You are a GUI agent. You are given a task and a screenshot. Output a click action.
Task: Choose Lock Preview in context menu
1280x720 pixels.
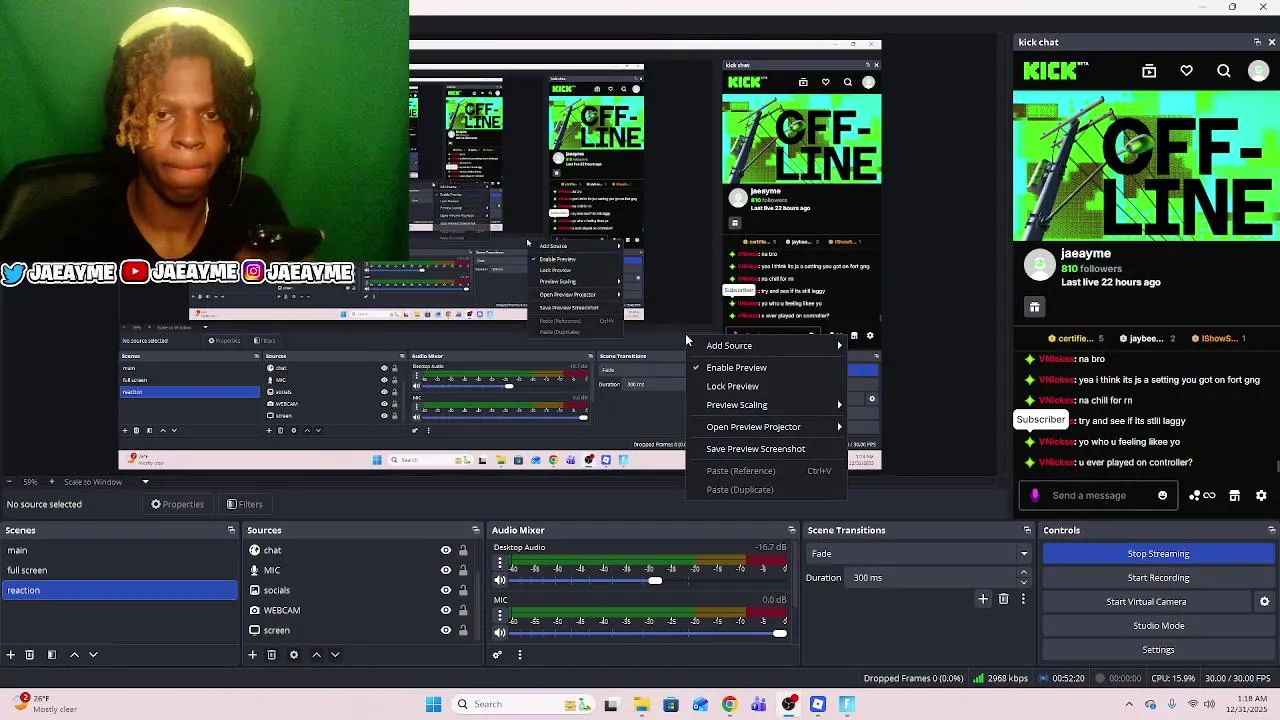pyautogui.click(x=766, y=387)
